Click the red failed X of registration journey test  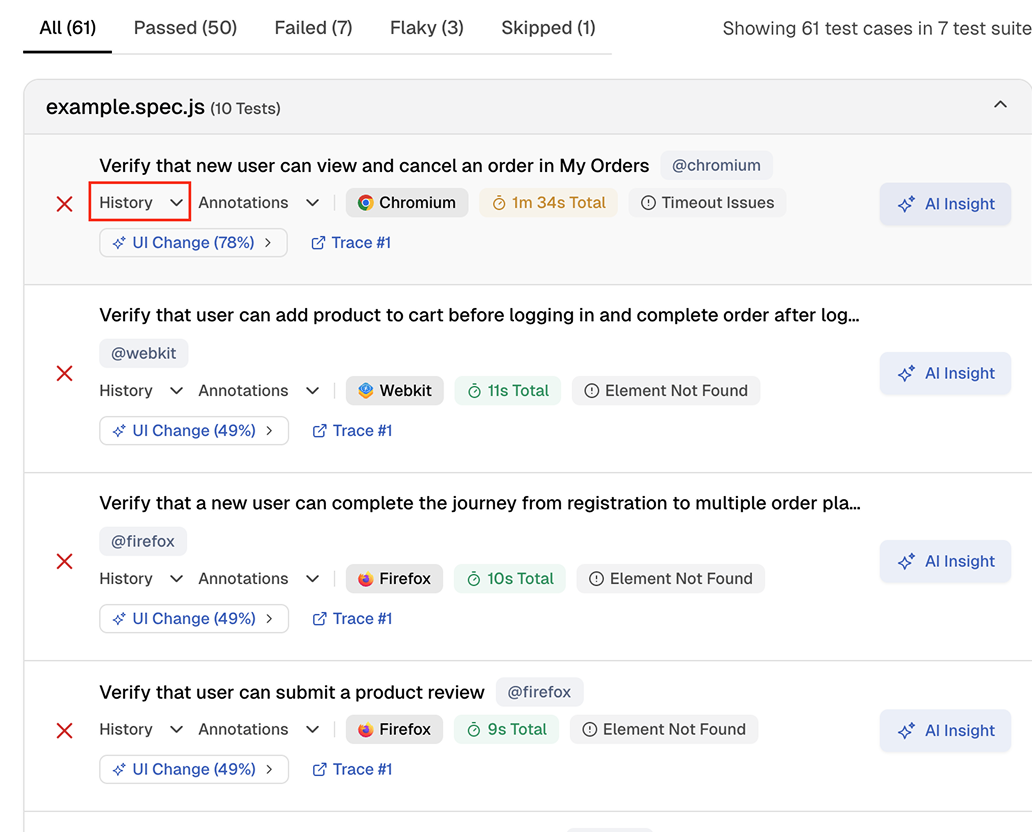(64, 561)
